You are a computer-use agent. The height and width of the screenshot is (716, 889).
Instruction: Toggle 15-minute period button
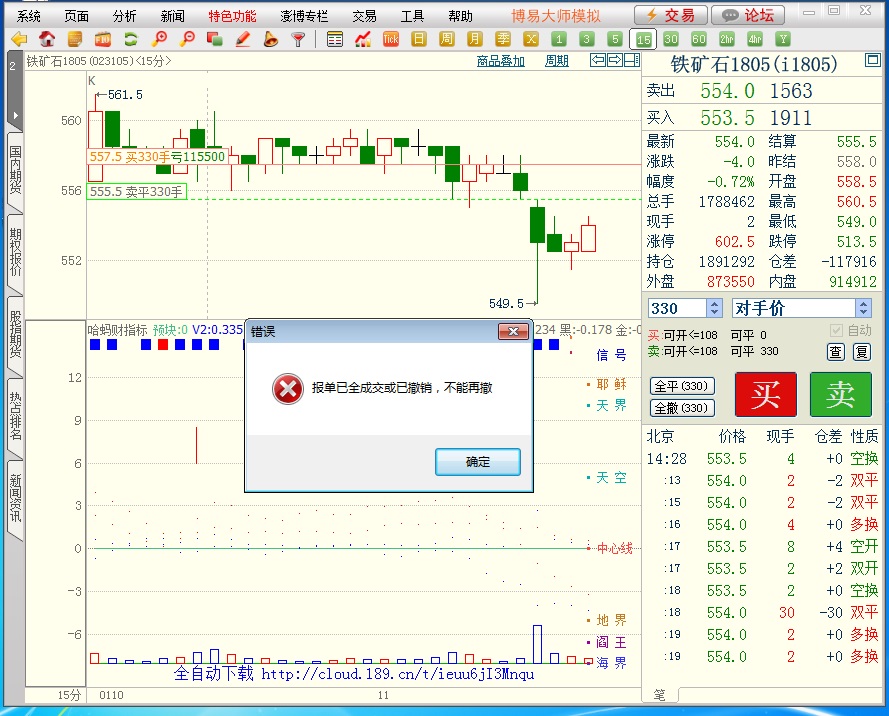coord(642,39)
